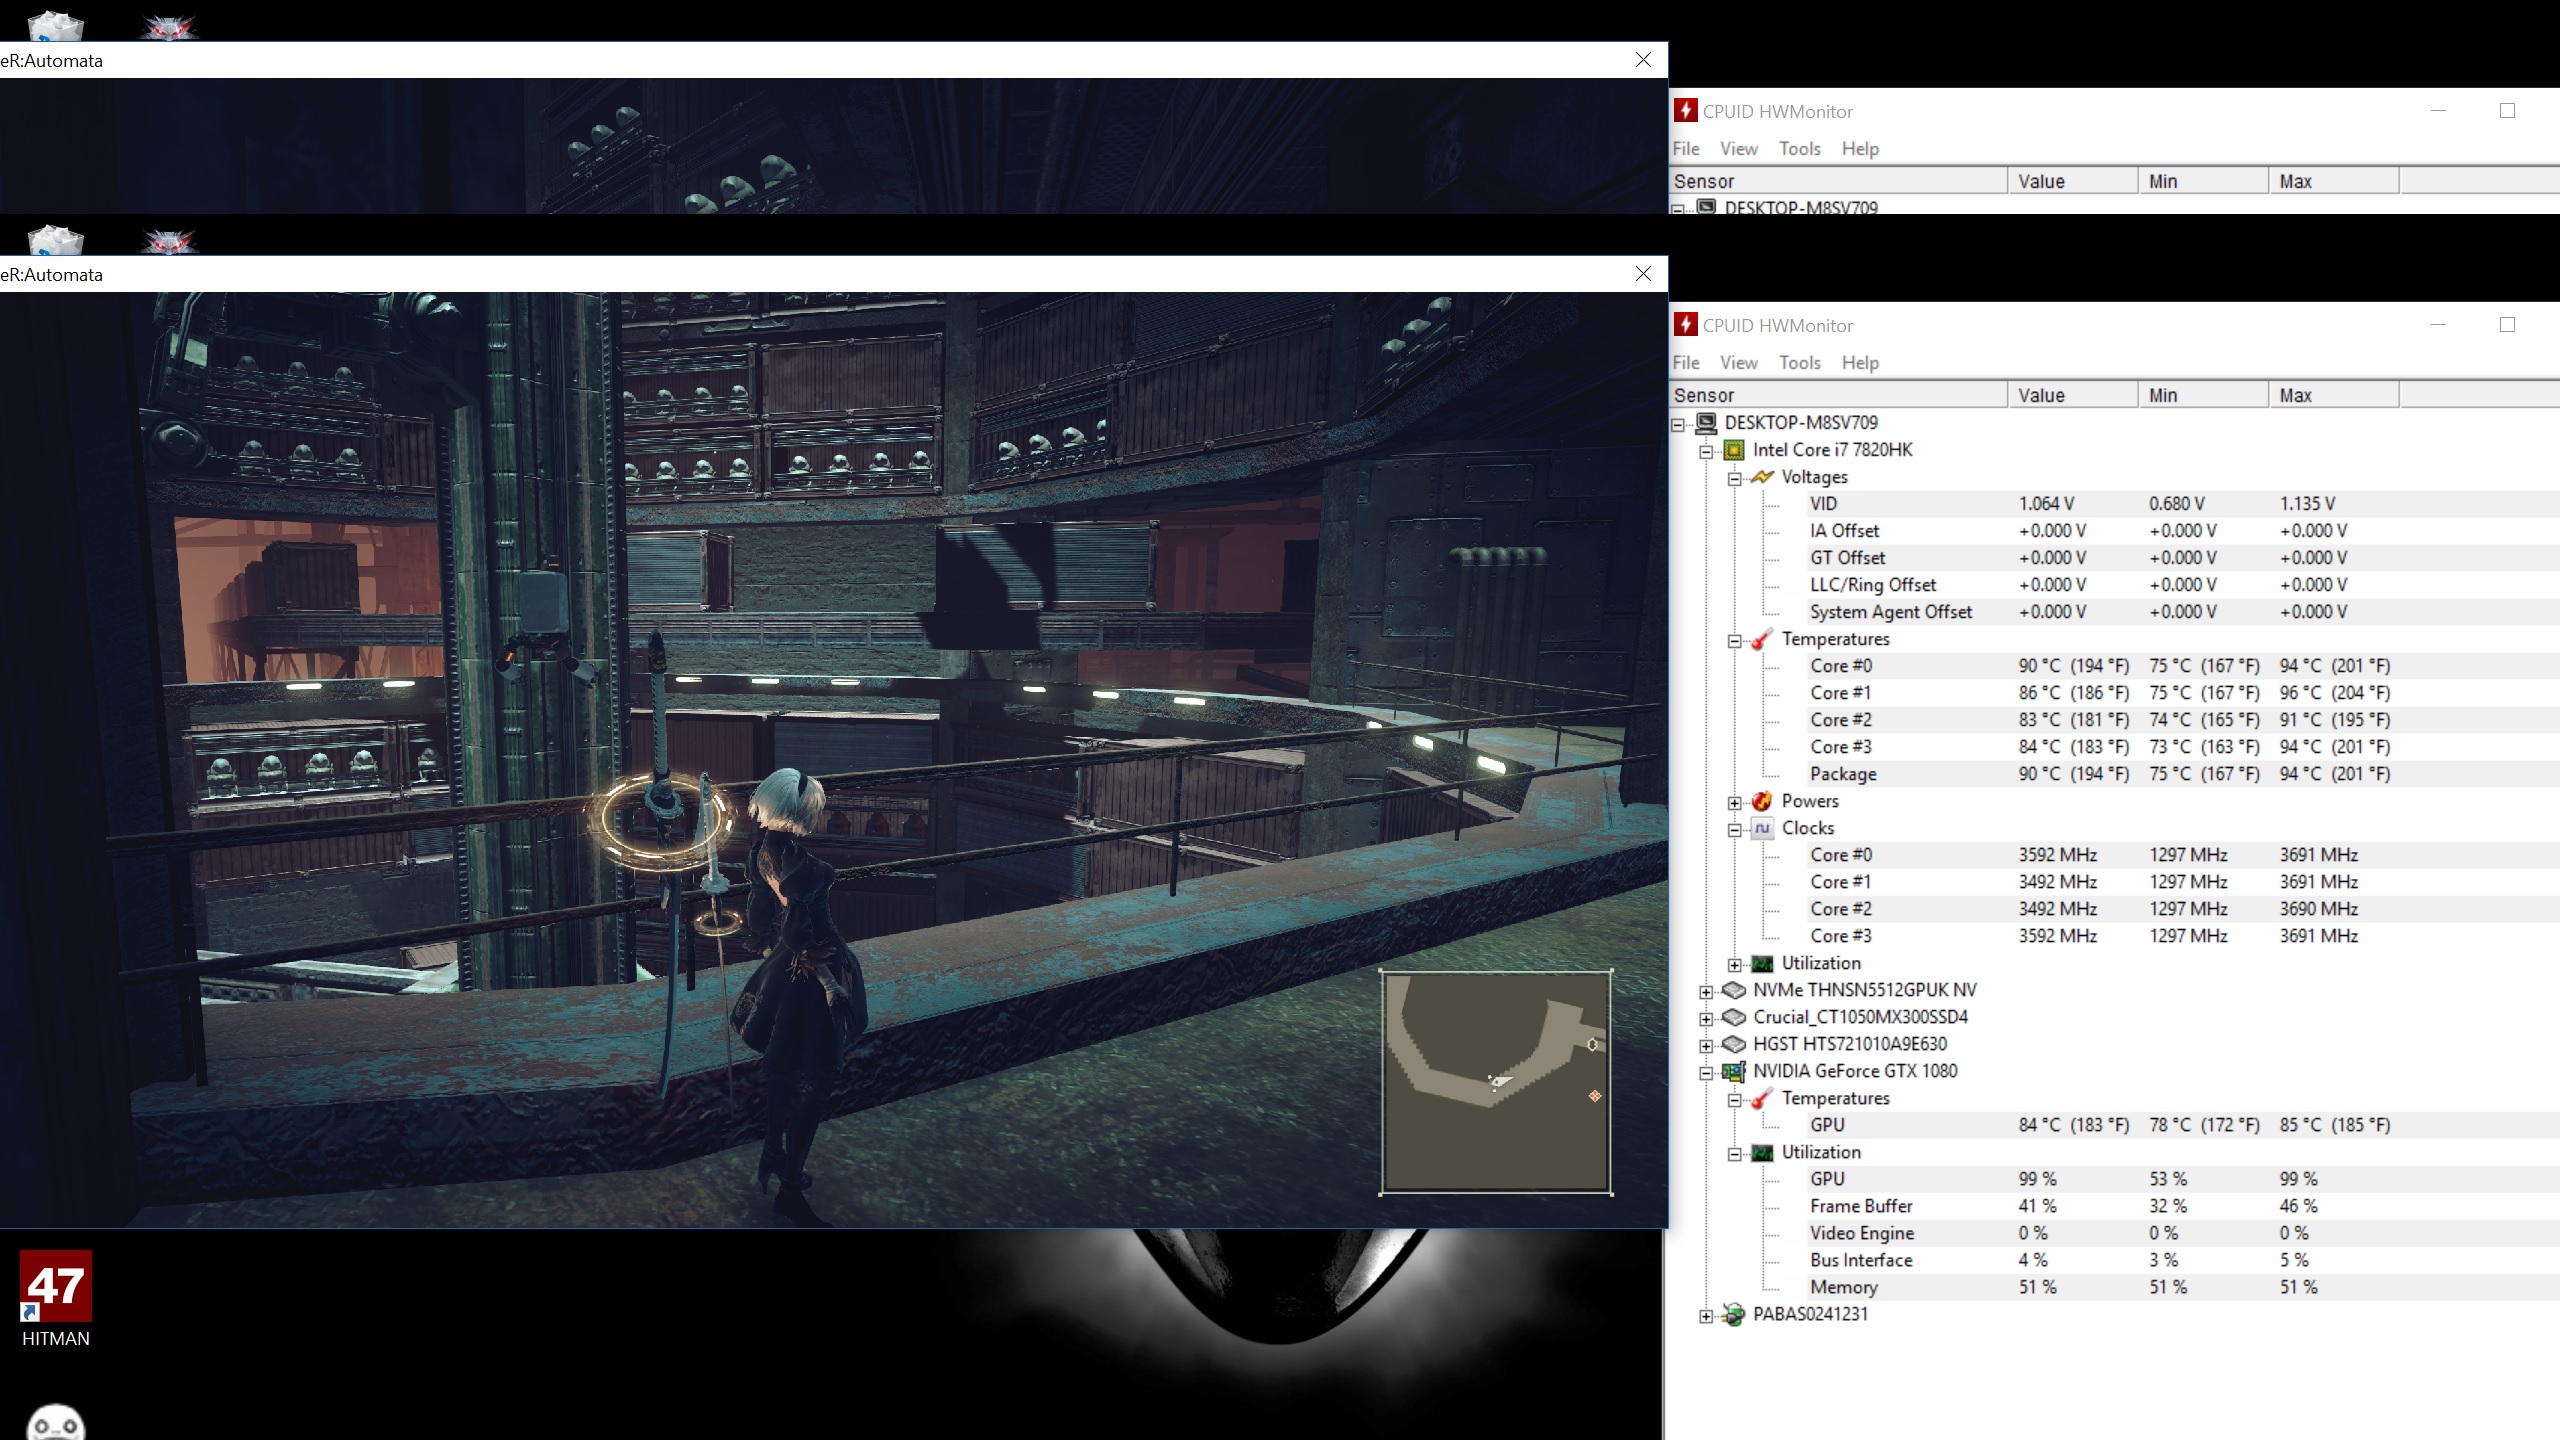Click the 96 °C max value of Core #1
This screenshot has width=2560, height=1440.
(2335, 693)
